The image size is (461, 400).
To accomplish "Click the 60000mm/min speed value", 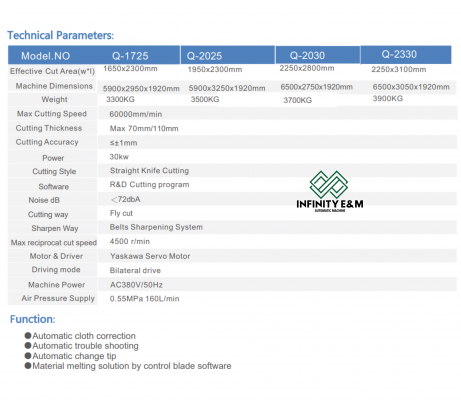I will 136,114.
